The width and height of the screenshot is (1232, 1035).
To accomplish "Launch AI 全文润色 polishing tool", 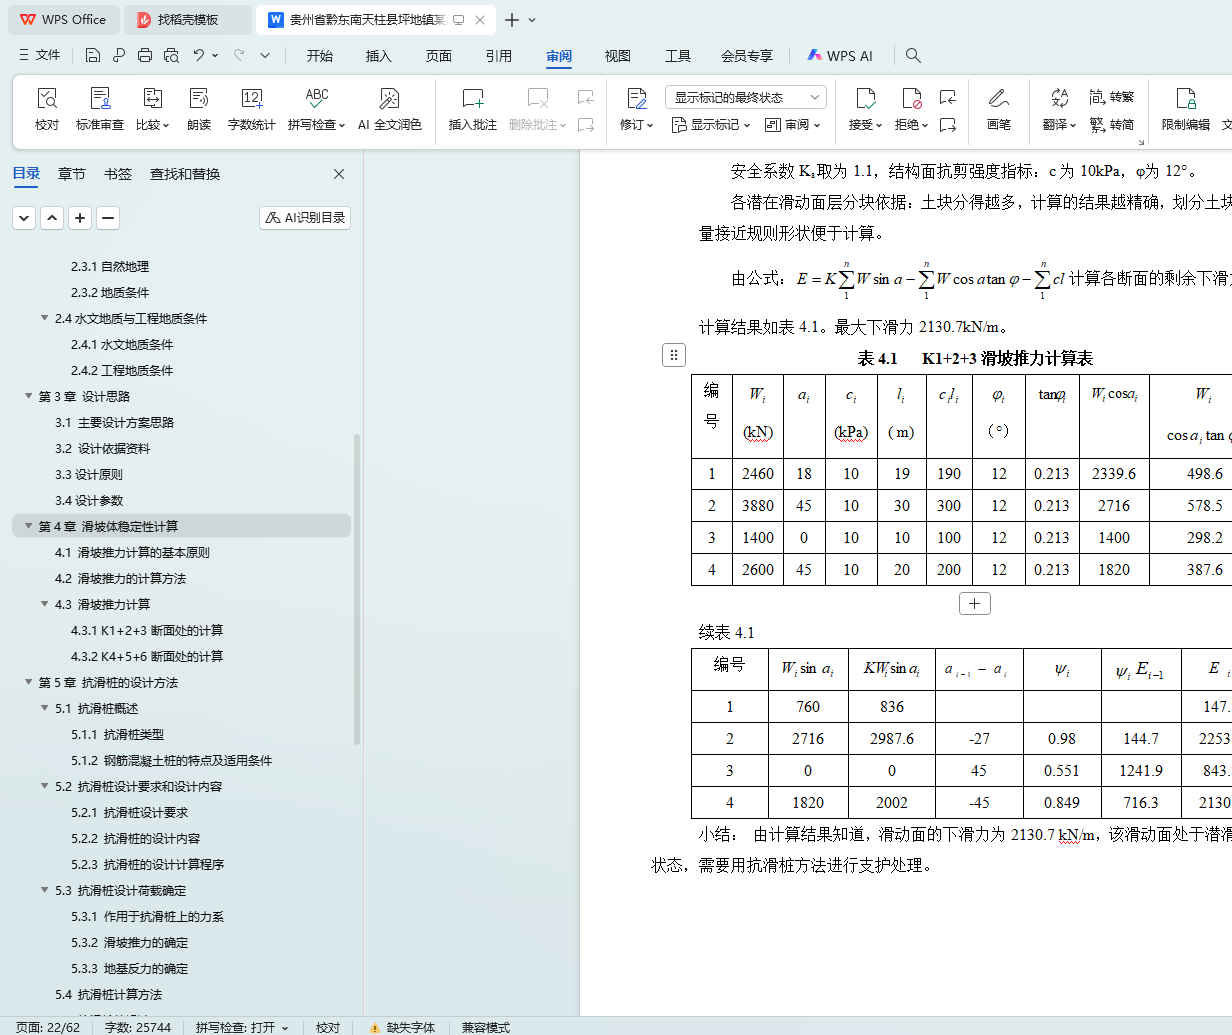I will coord(389,108).
